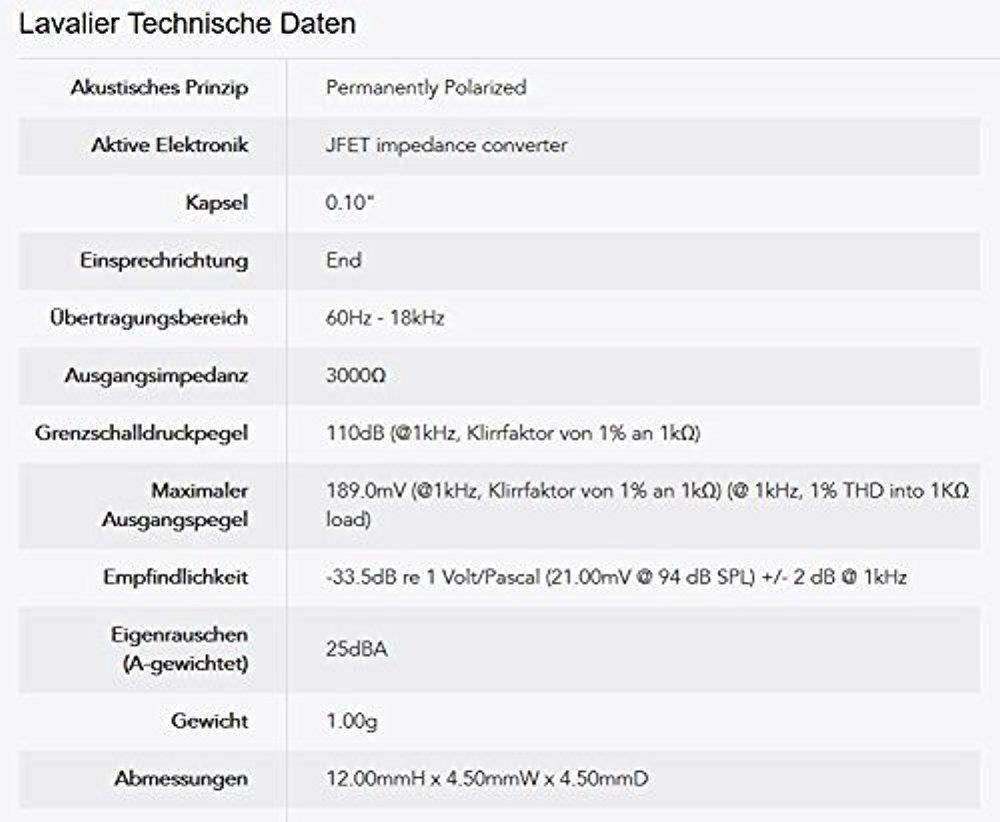Select the 'Akustisches Prinzip' row label

[159, 88]
